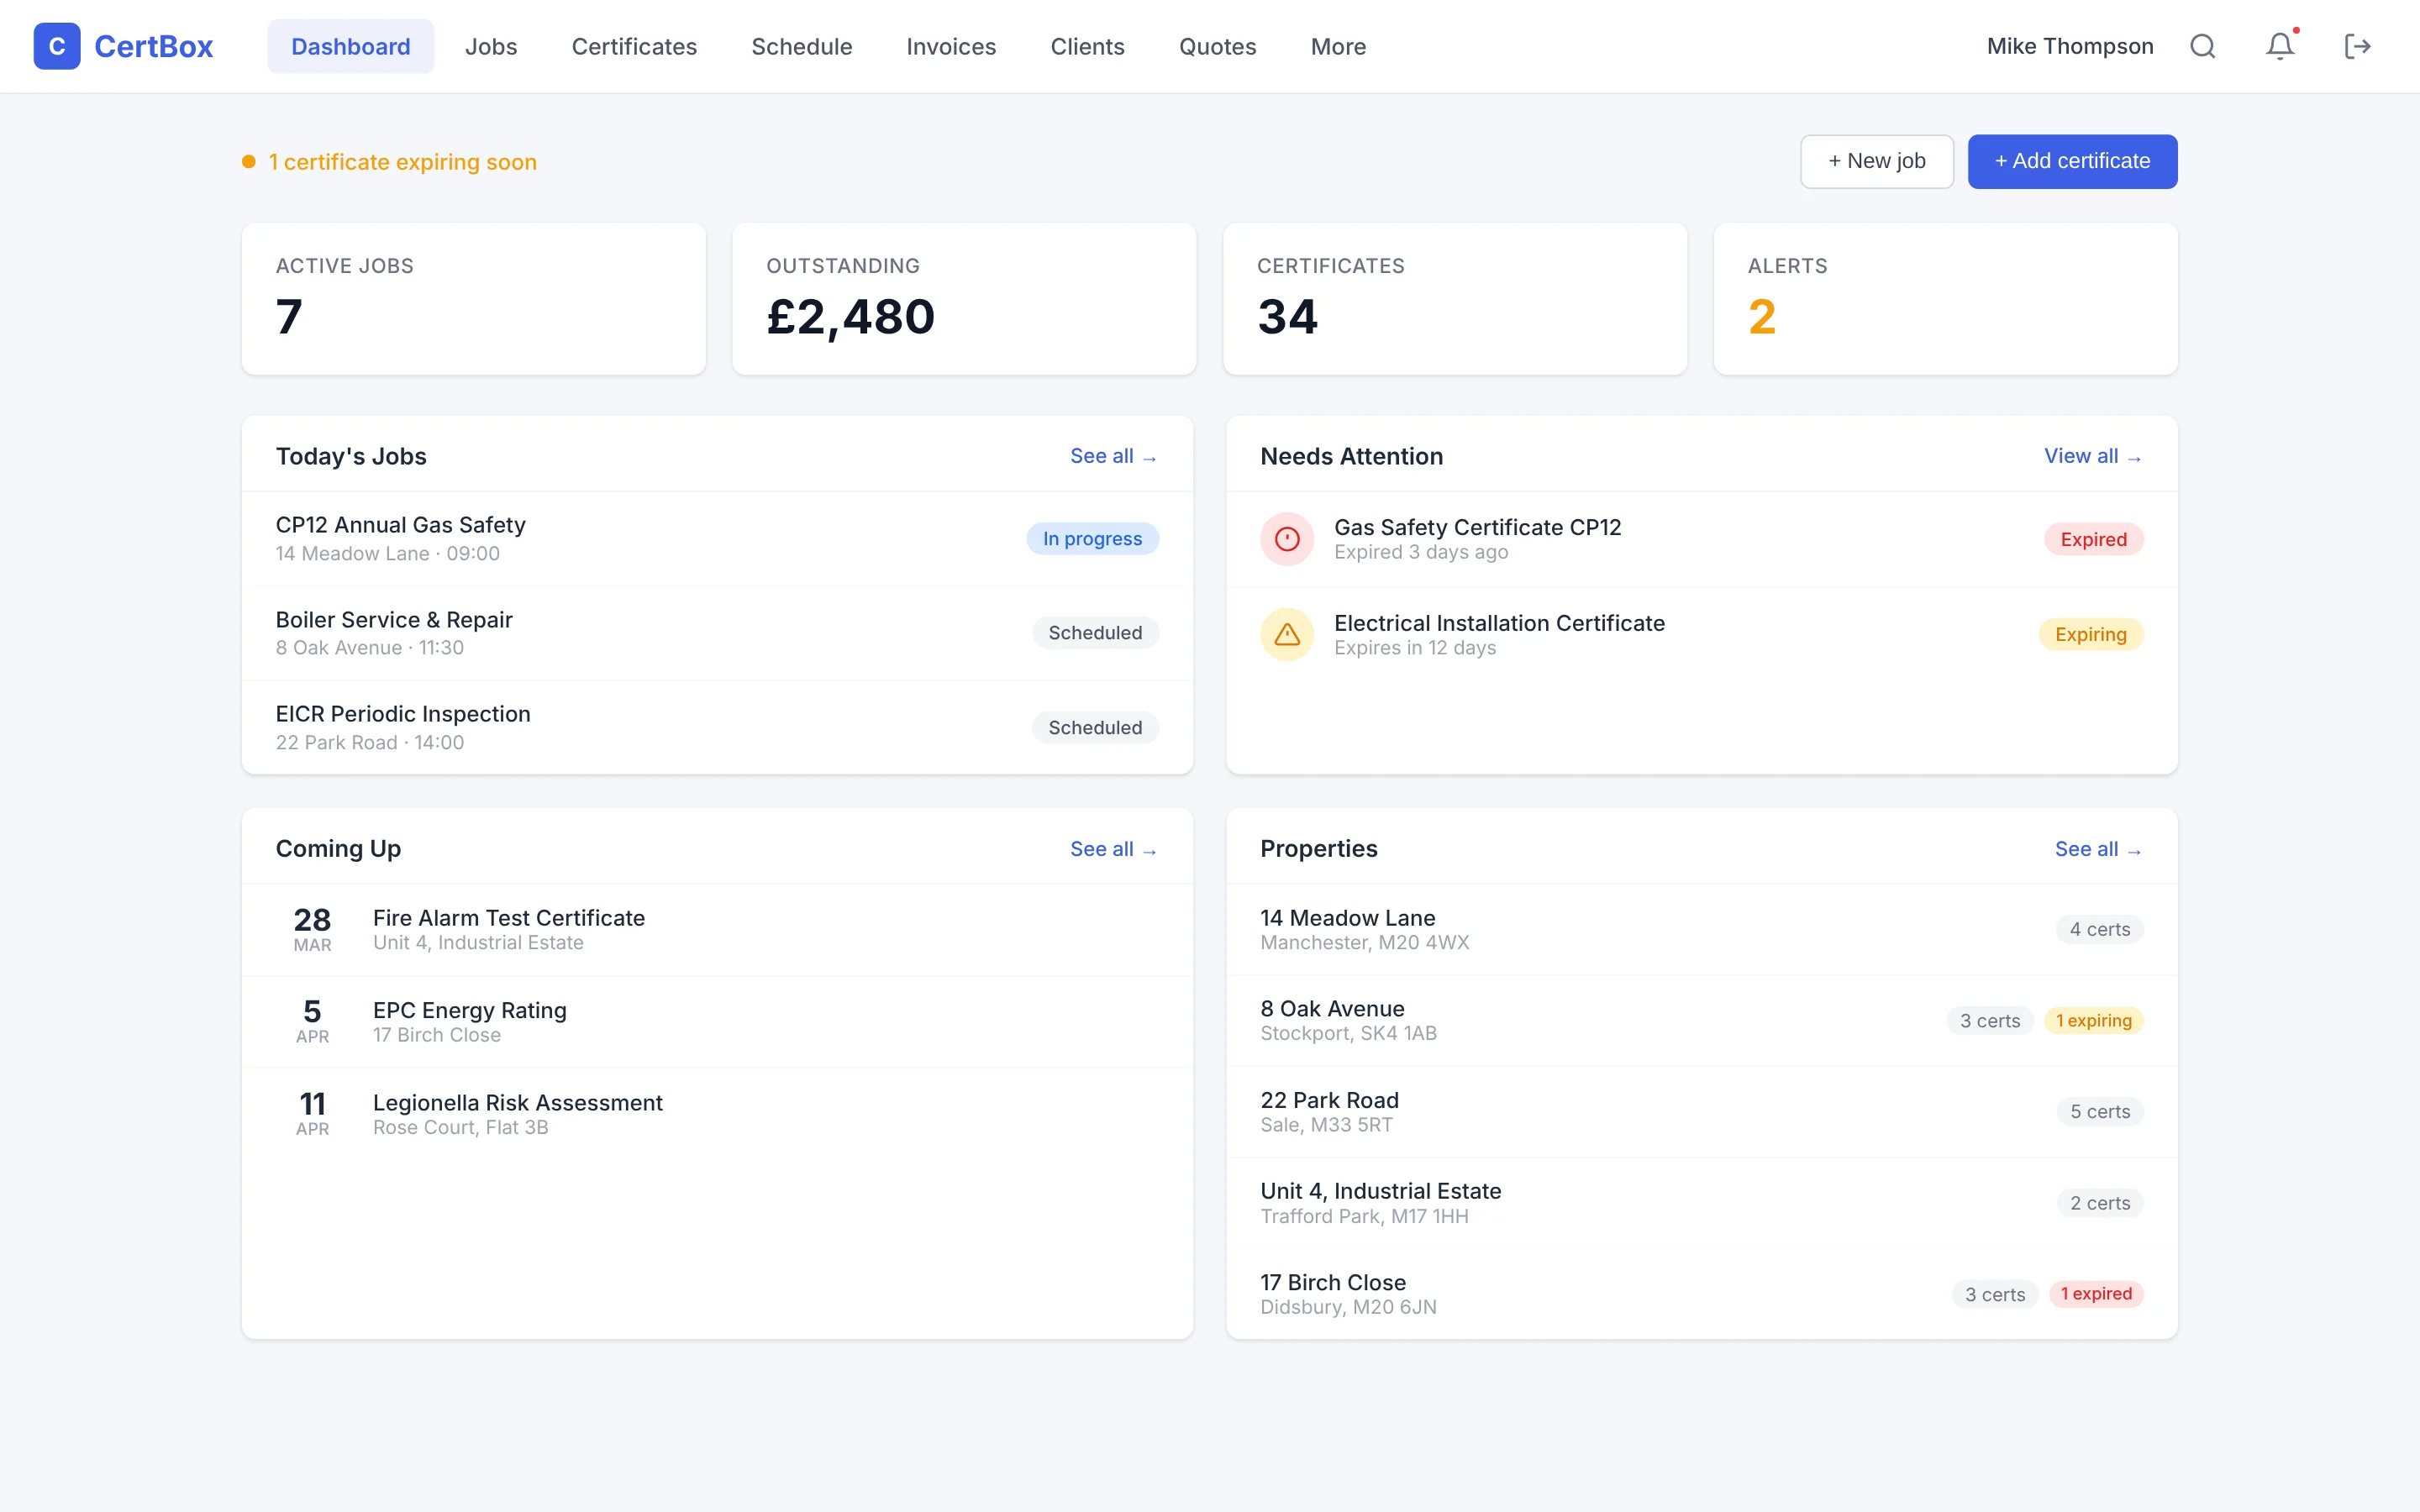
Task: Select the In progress status pill on CP12 Annual Gas Safety
Action: [x=1092, y=538]
